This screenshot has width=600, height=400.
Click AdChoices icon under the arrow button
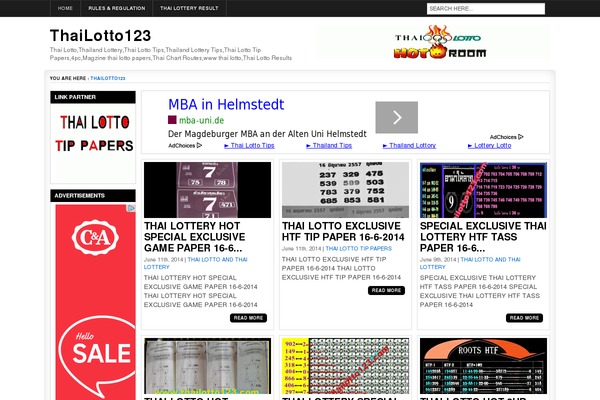pyautogui.click(x=507, y=137)
